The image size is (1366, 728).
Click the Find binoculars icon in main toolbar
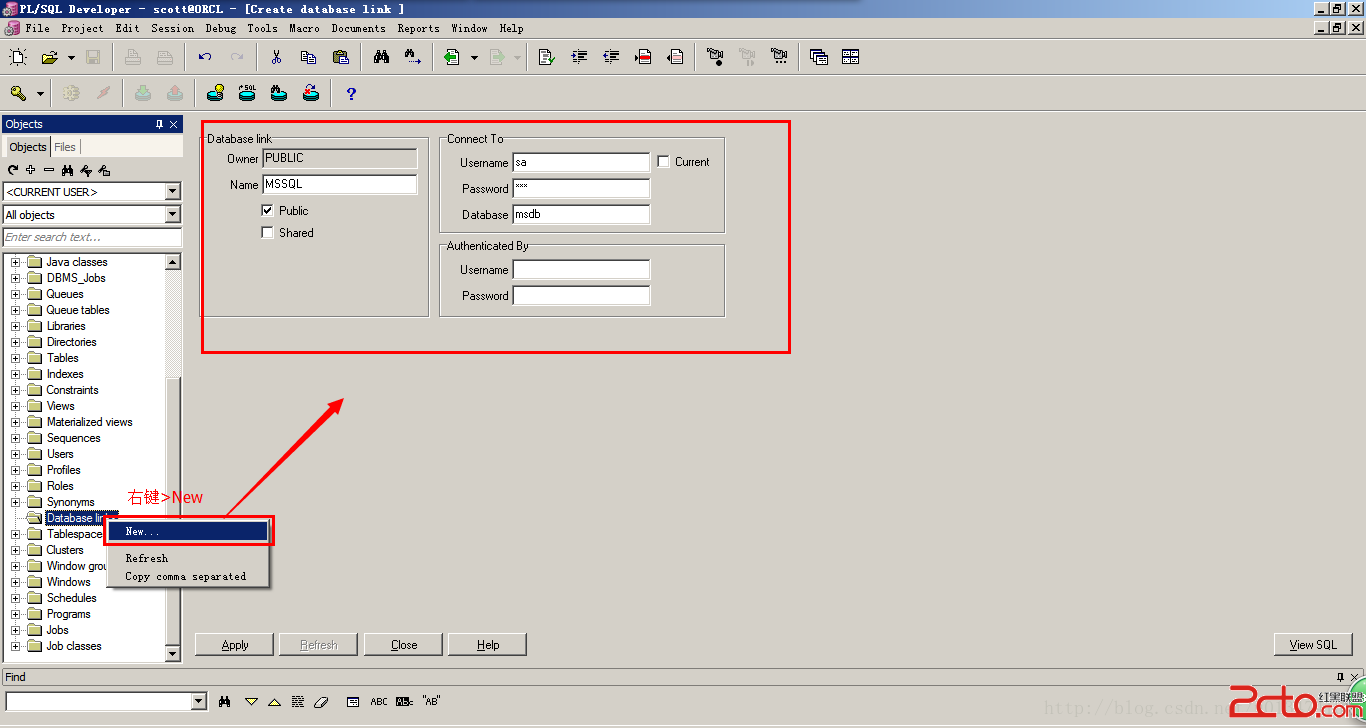381,57
